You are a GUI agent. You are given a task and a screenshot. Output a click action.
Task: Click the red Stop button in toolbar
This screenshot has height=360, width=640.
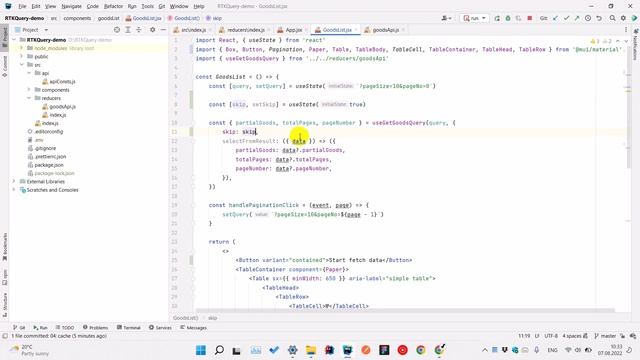(529, 18)
